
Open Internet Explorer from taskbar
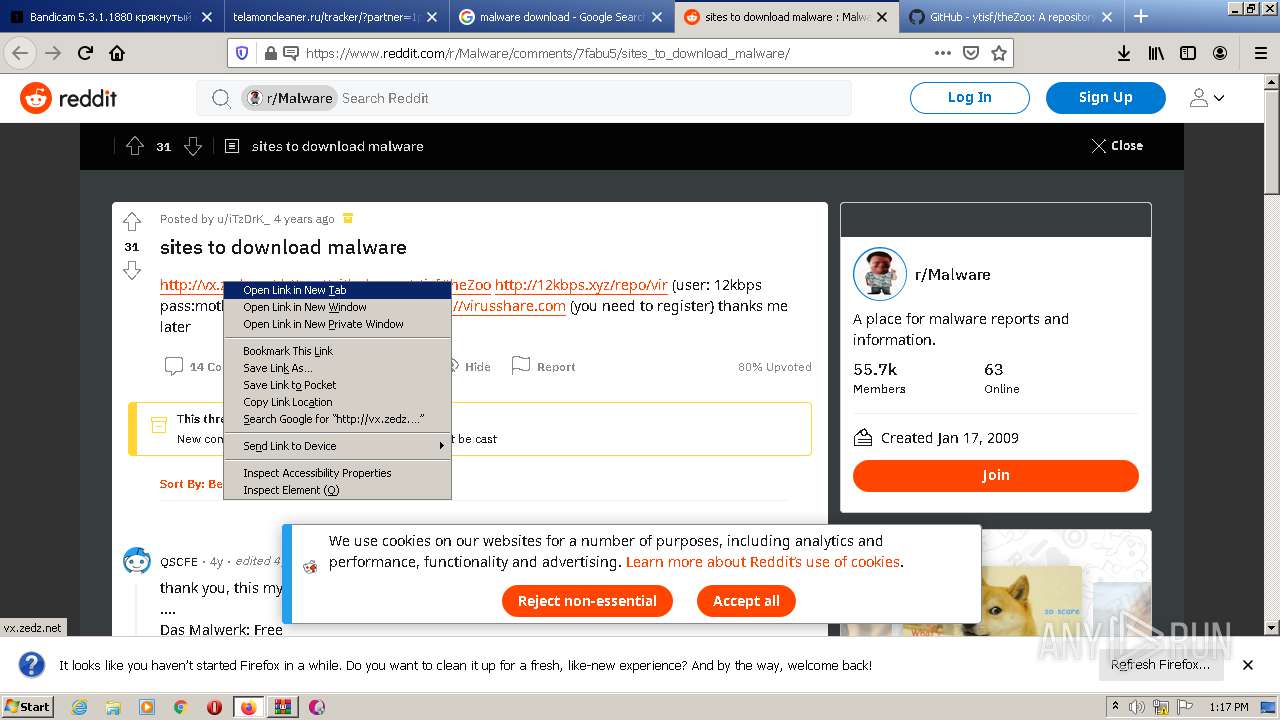click(79, 707)
